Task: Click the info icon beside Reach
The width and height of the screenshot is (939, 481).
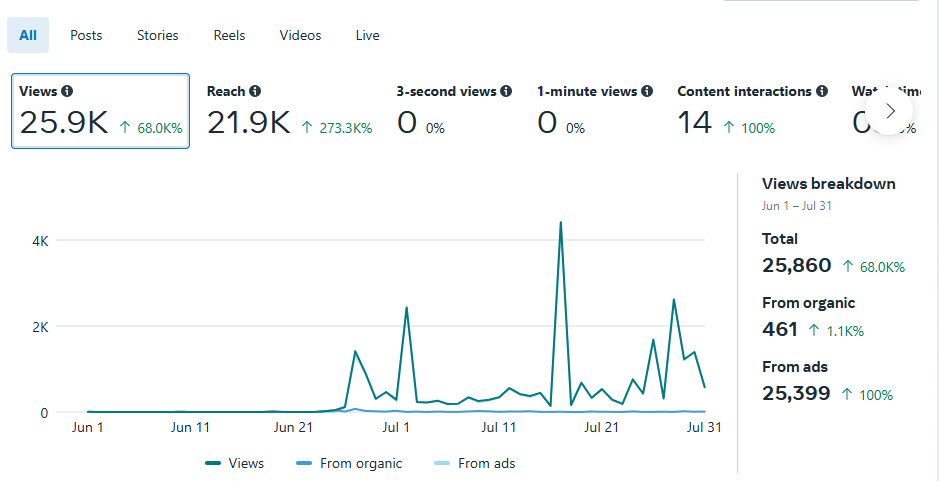Action: click(255, 91)
